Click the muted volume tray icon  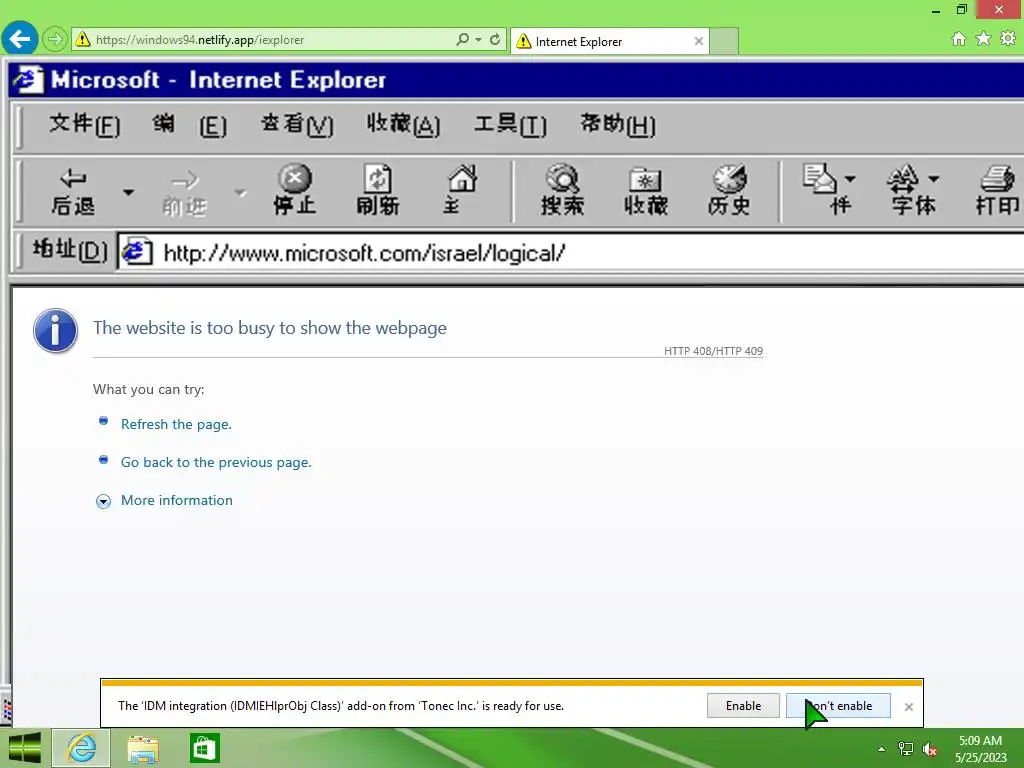point(930,749)
